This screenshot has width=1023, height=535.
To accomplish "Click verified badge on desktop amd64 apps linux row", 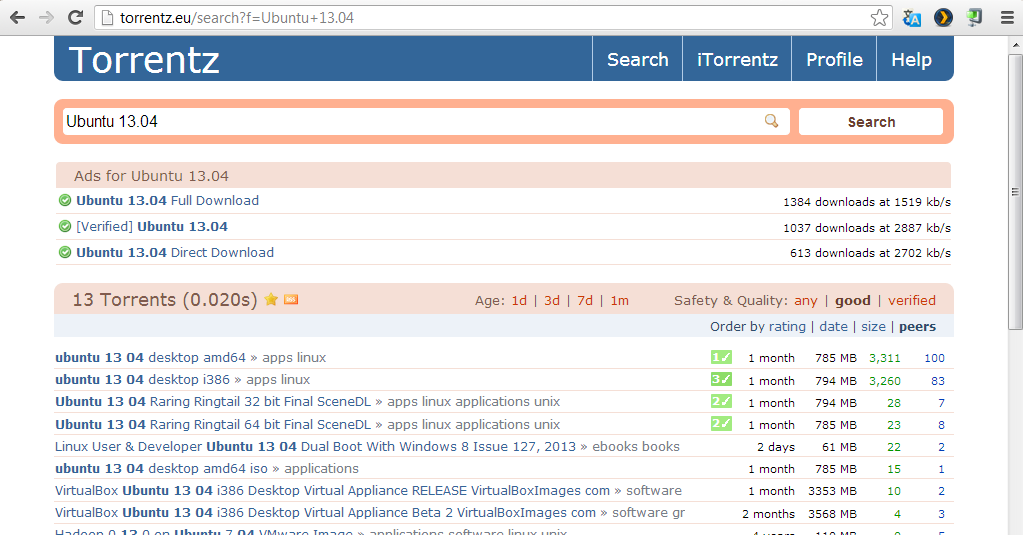I will tap(721, 357).
